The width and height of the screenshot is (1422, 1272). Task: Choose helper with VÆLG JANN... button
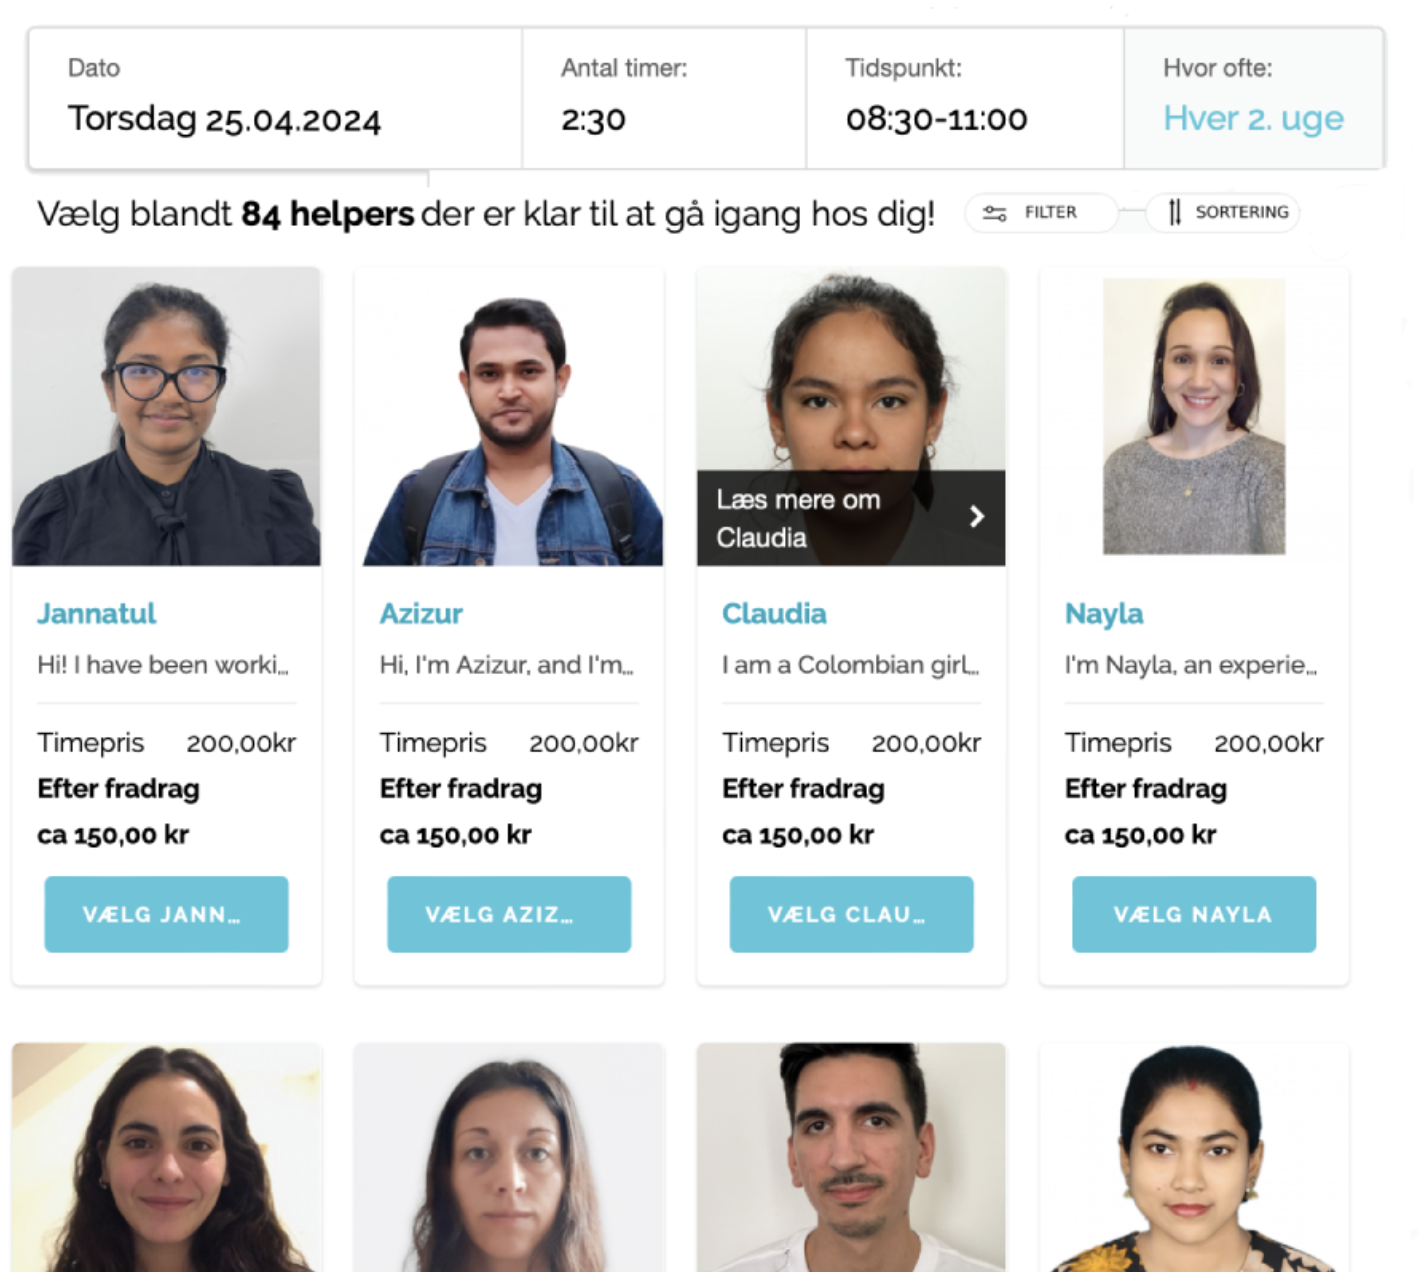tap(166, 914)
